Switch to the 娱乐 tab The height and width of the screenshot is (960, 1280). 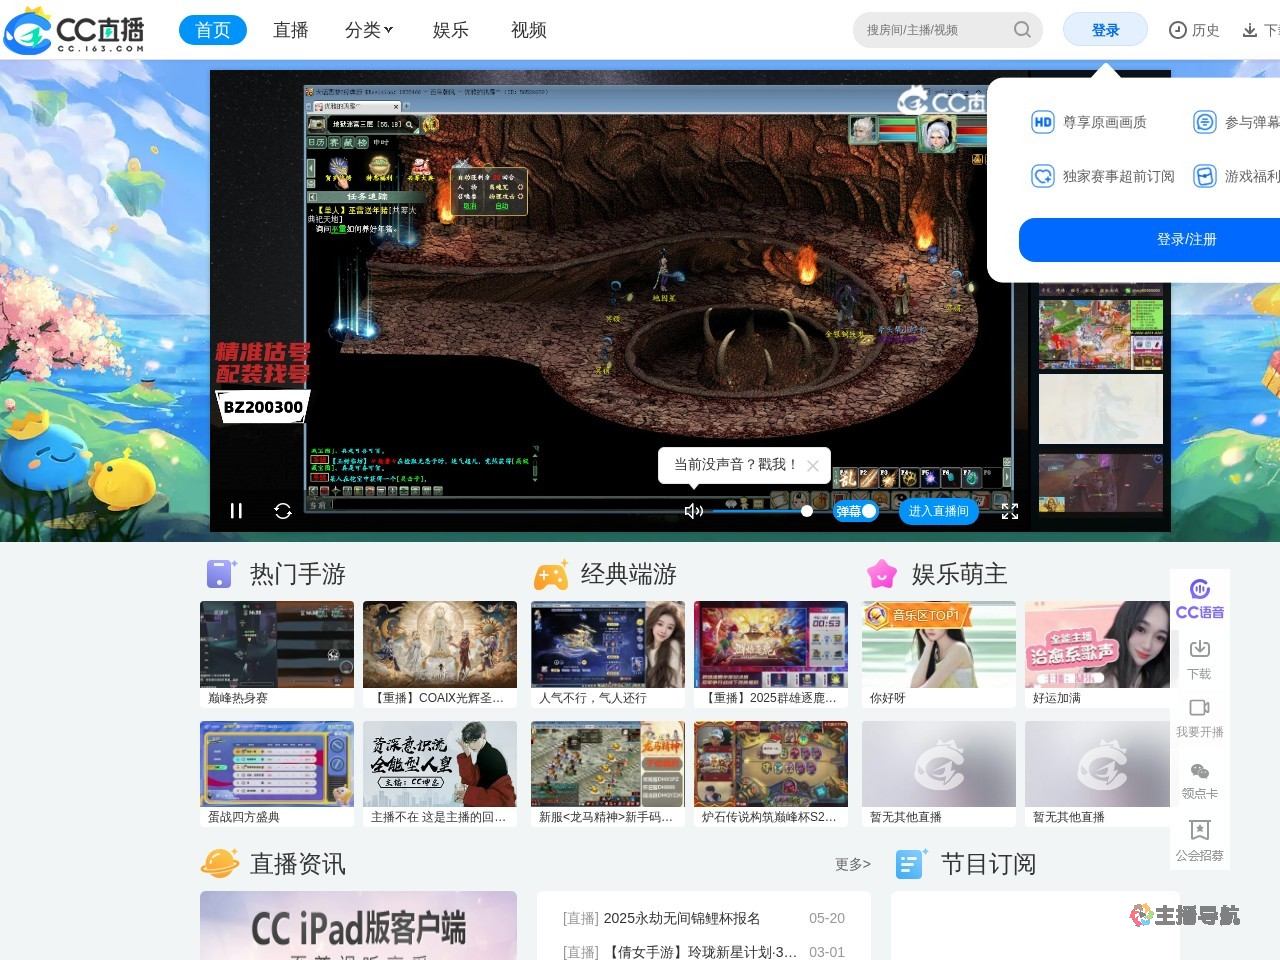(451, 30)
